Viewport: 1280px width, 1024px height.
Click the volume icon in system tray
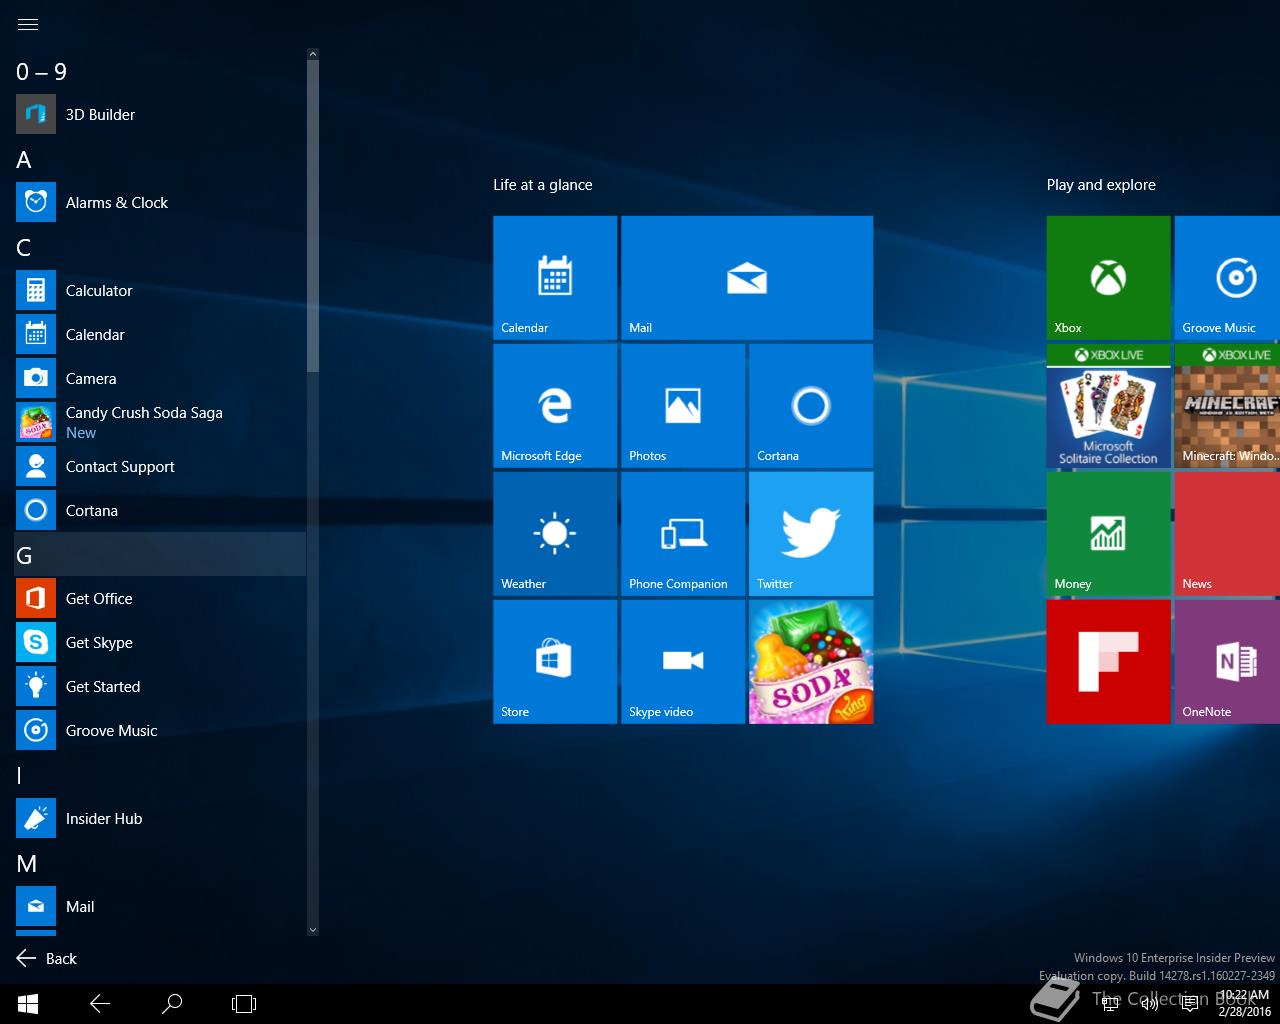[x=1149, y=1004]
